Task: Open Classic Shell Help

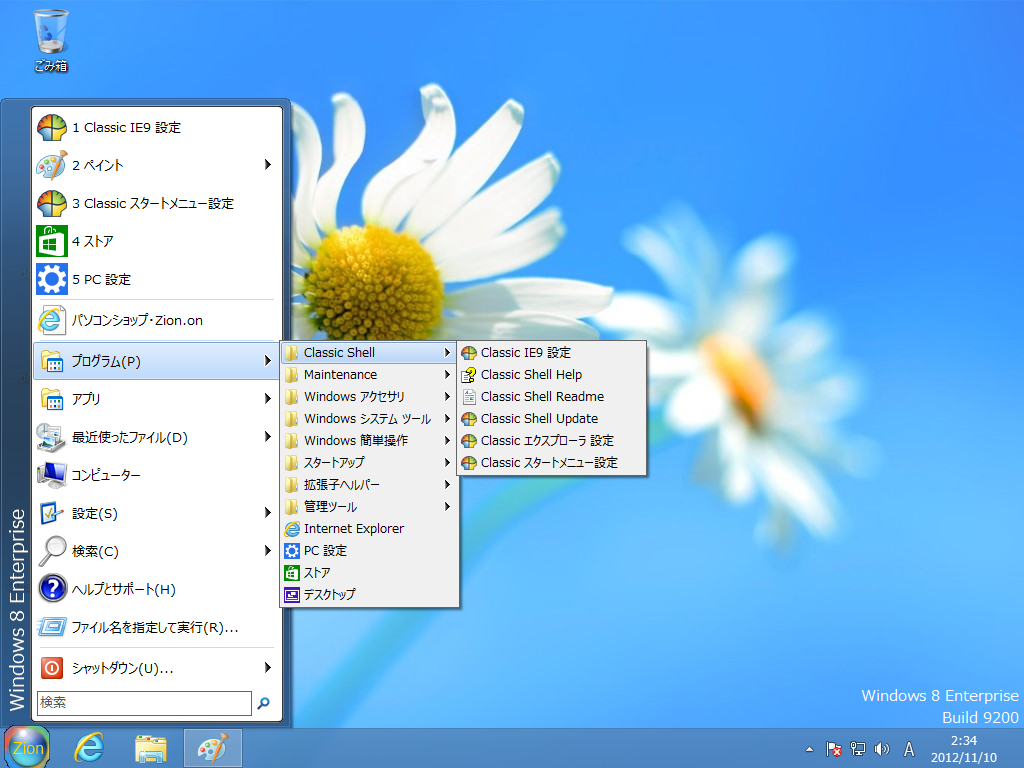Action: pyautogui.click(x=531, y=375)
